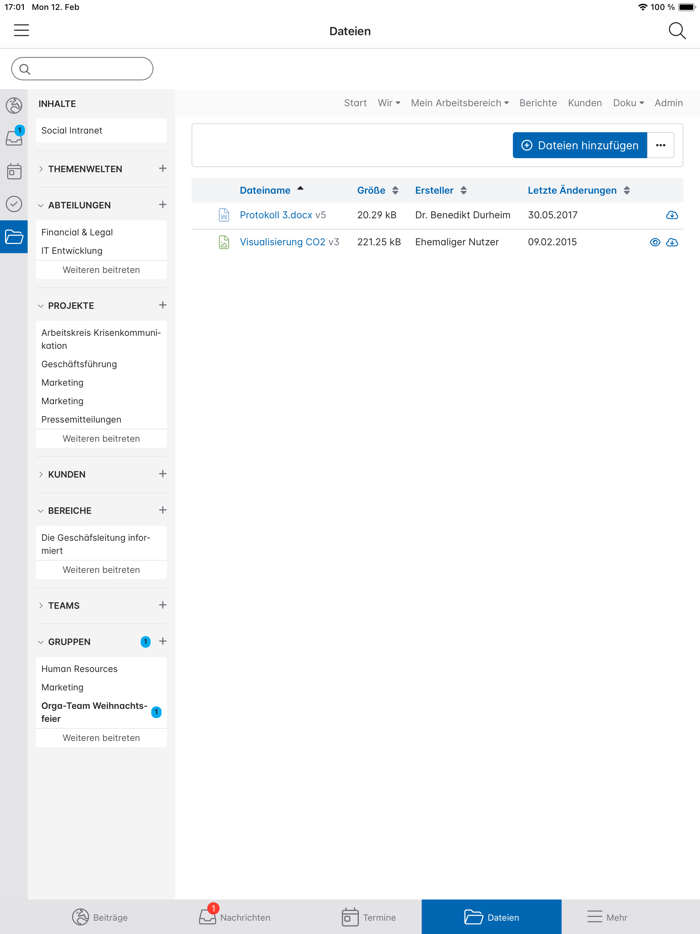Click into the sidebar search field
700x934 pixels.
pyautogui.click(x=82, y=69)
